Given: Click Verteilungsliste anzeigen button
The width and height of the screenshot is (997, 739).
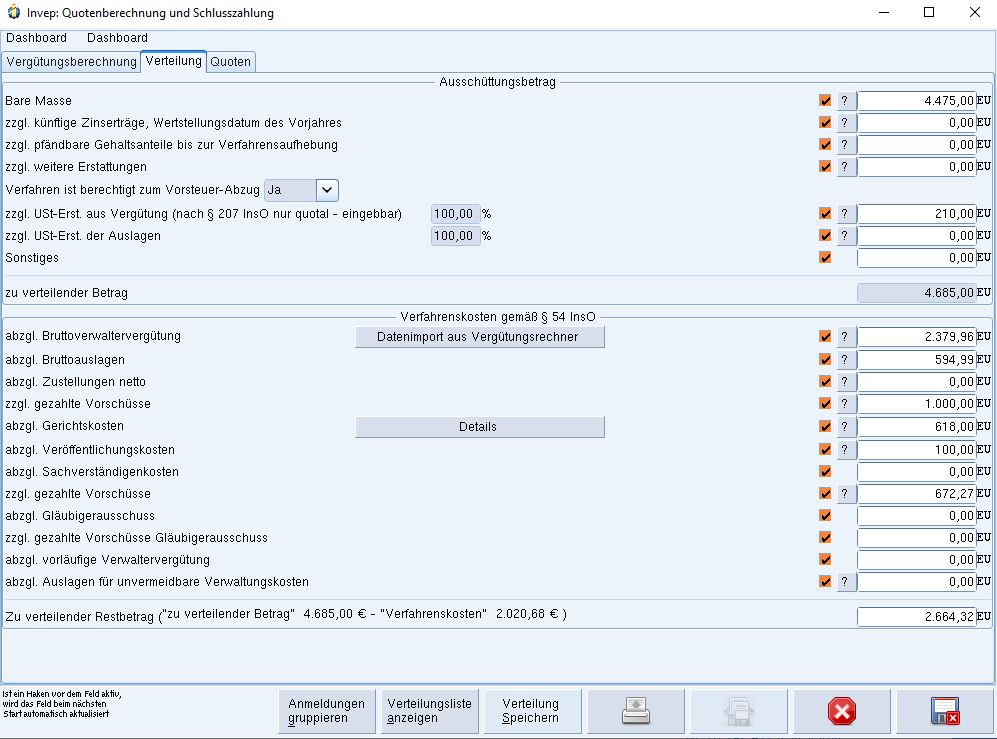Looking at the screenshot, I should click(x=429, y=711).
